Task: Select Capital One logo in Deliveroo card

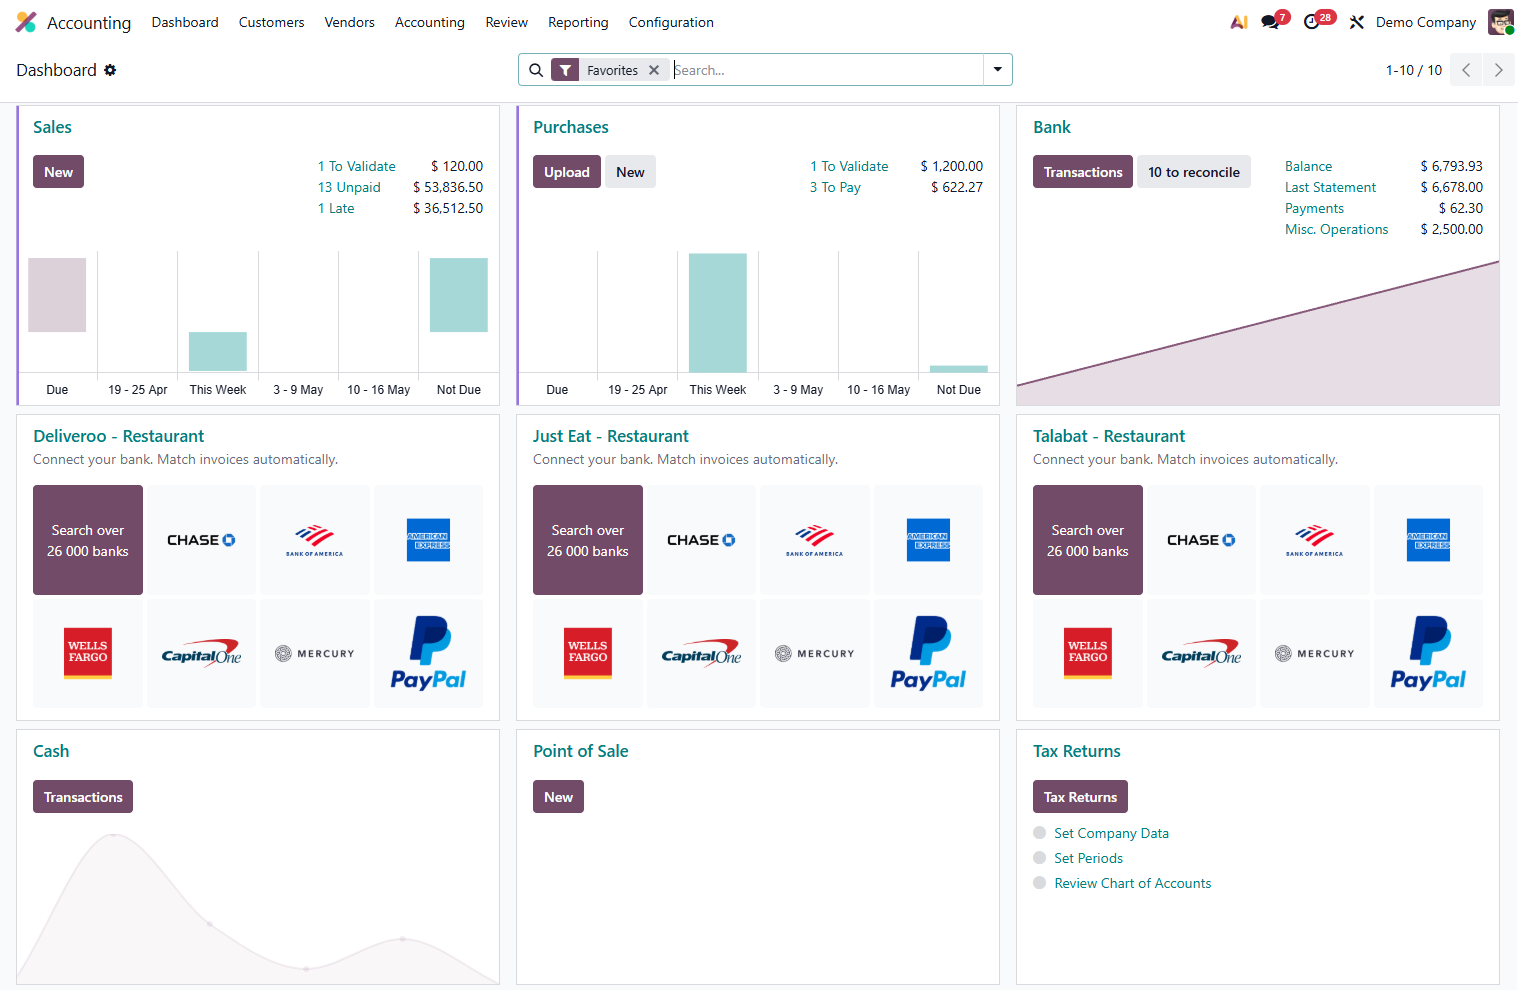Action: point(201,653)
